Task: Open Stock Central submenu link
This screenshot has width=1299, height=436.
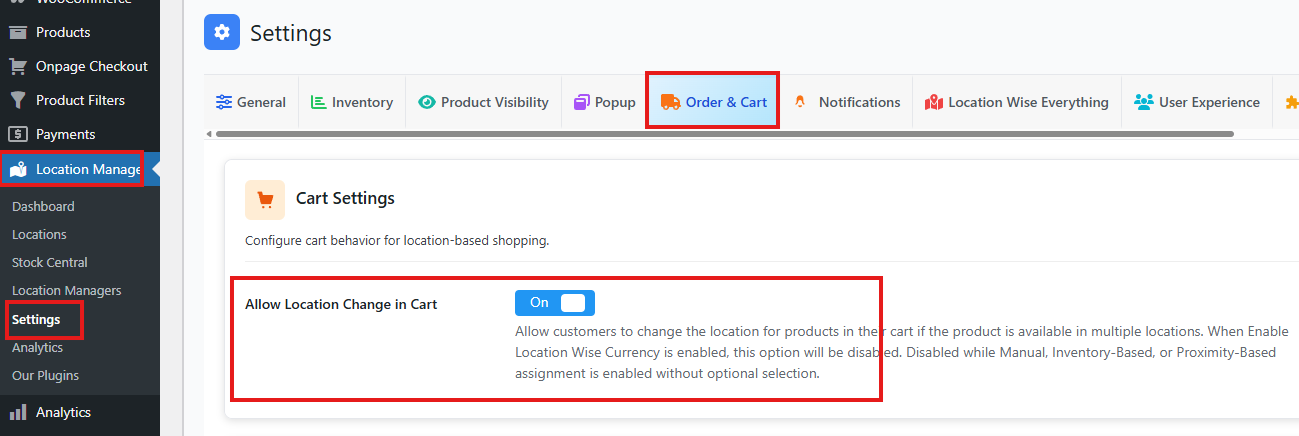Action: click(50, 262)
